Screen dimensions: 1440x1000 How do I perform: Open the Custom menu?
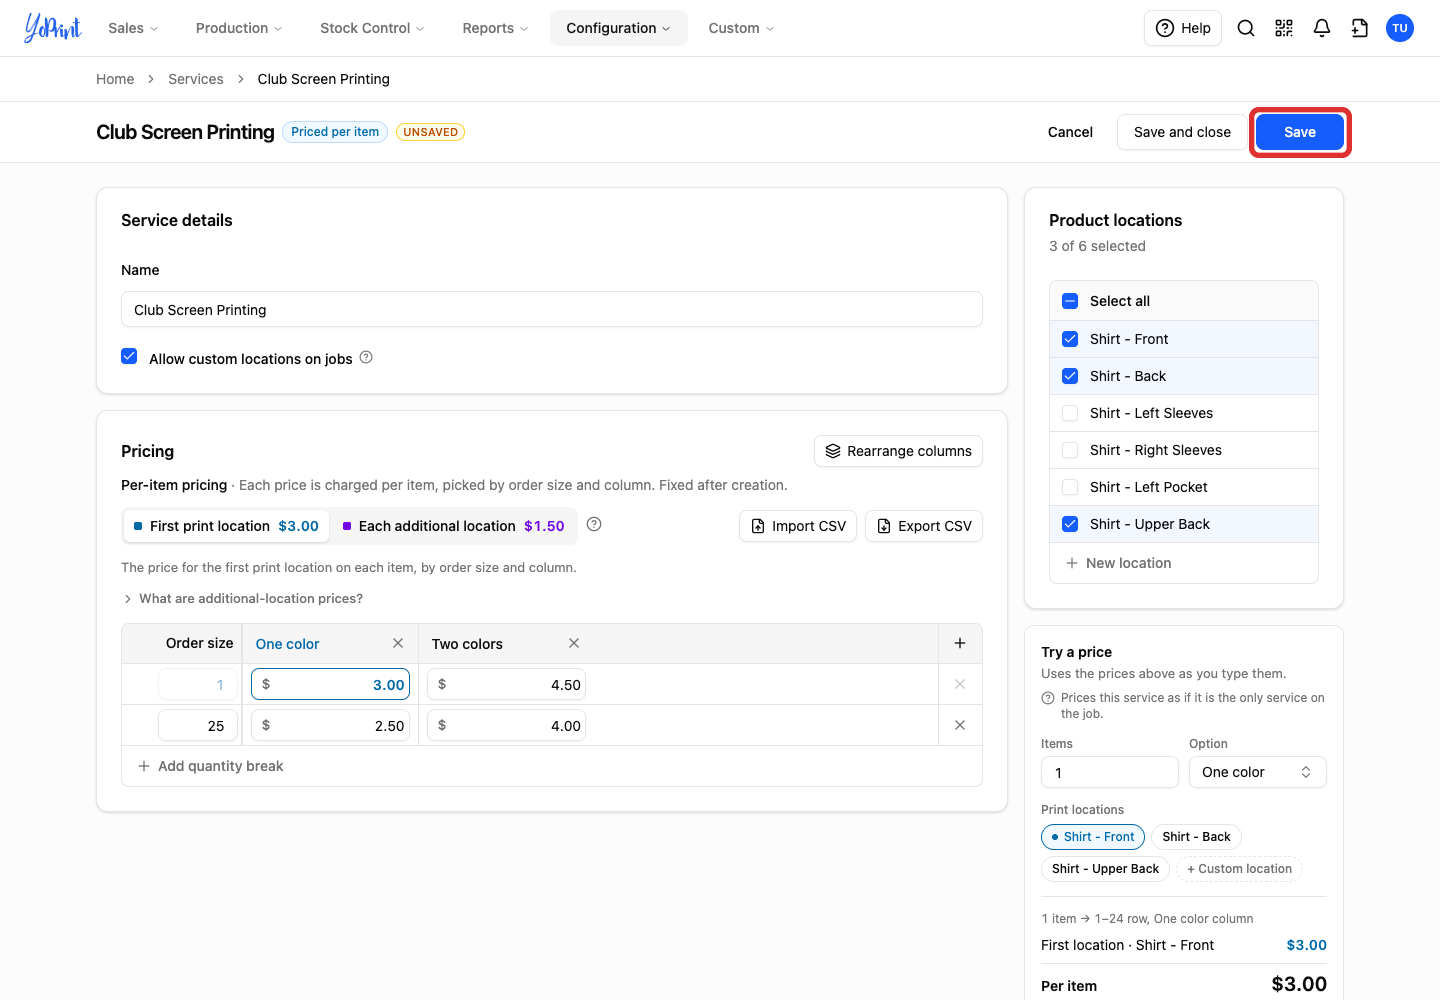[x=741, y=28]
